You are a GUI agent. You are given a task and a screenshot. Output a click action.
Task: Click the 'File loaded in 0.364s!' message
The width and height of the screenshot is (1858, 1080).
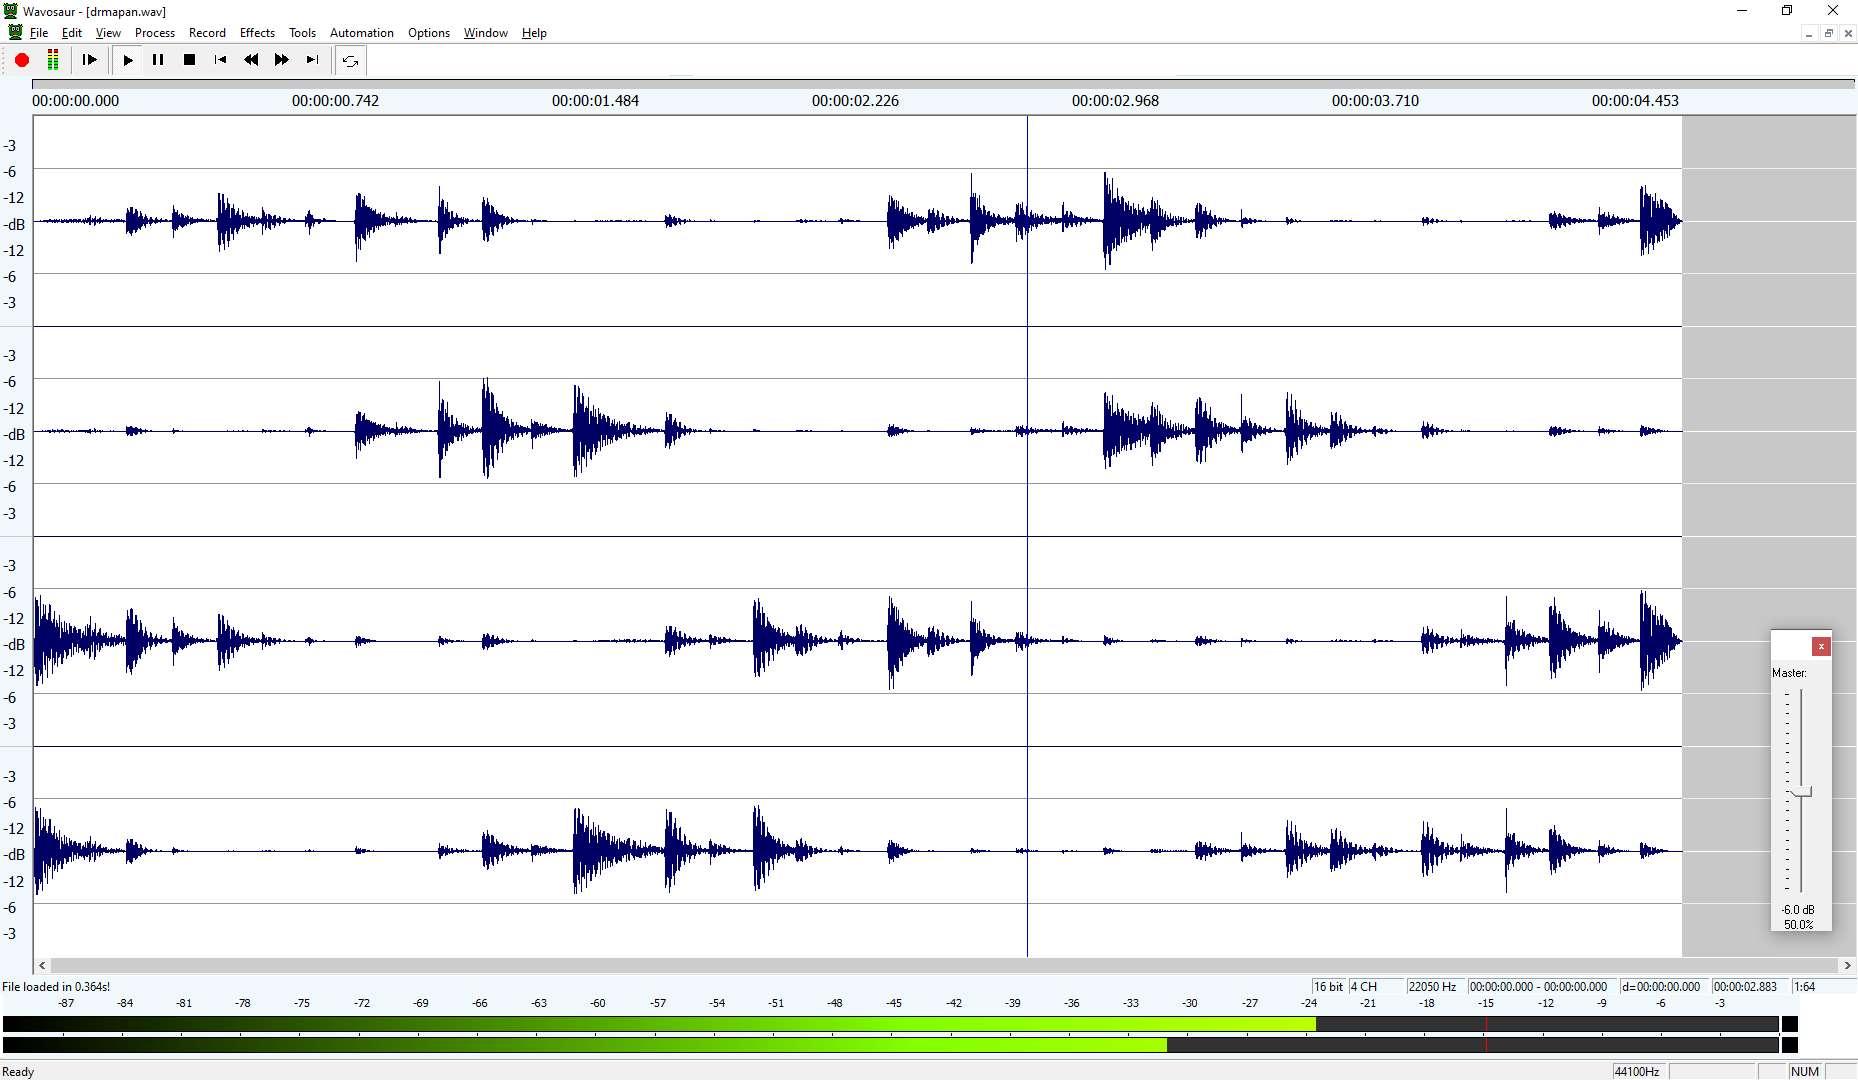tap(56, 987)
